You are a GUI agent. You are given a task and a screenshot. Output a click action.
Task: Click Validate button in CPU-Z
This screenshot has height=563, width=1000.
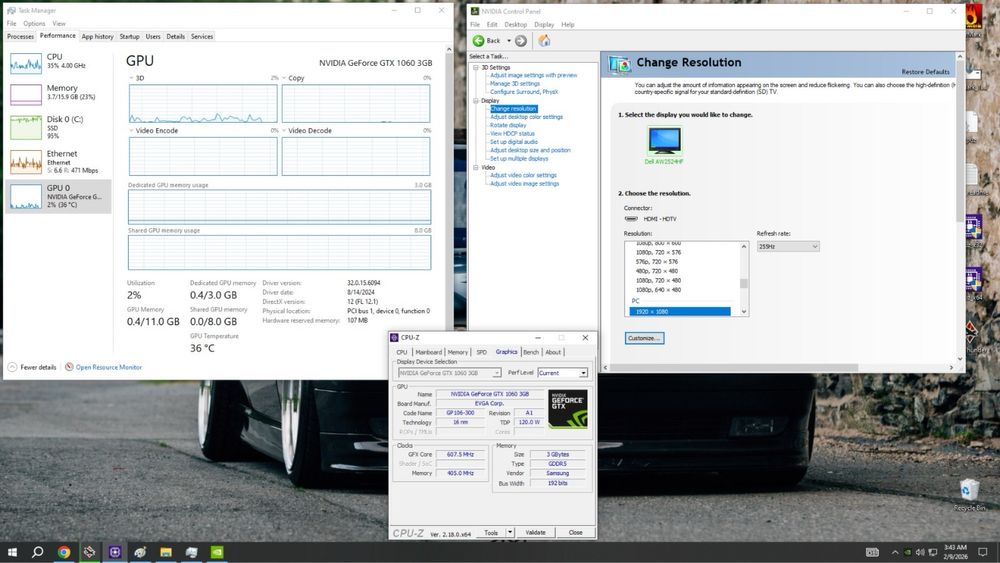coord(535,532)
